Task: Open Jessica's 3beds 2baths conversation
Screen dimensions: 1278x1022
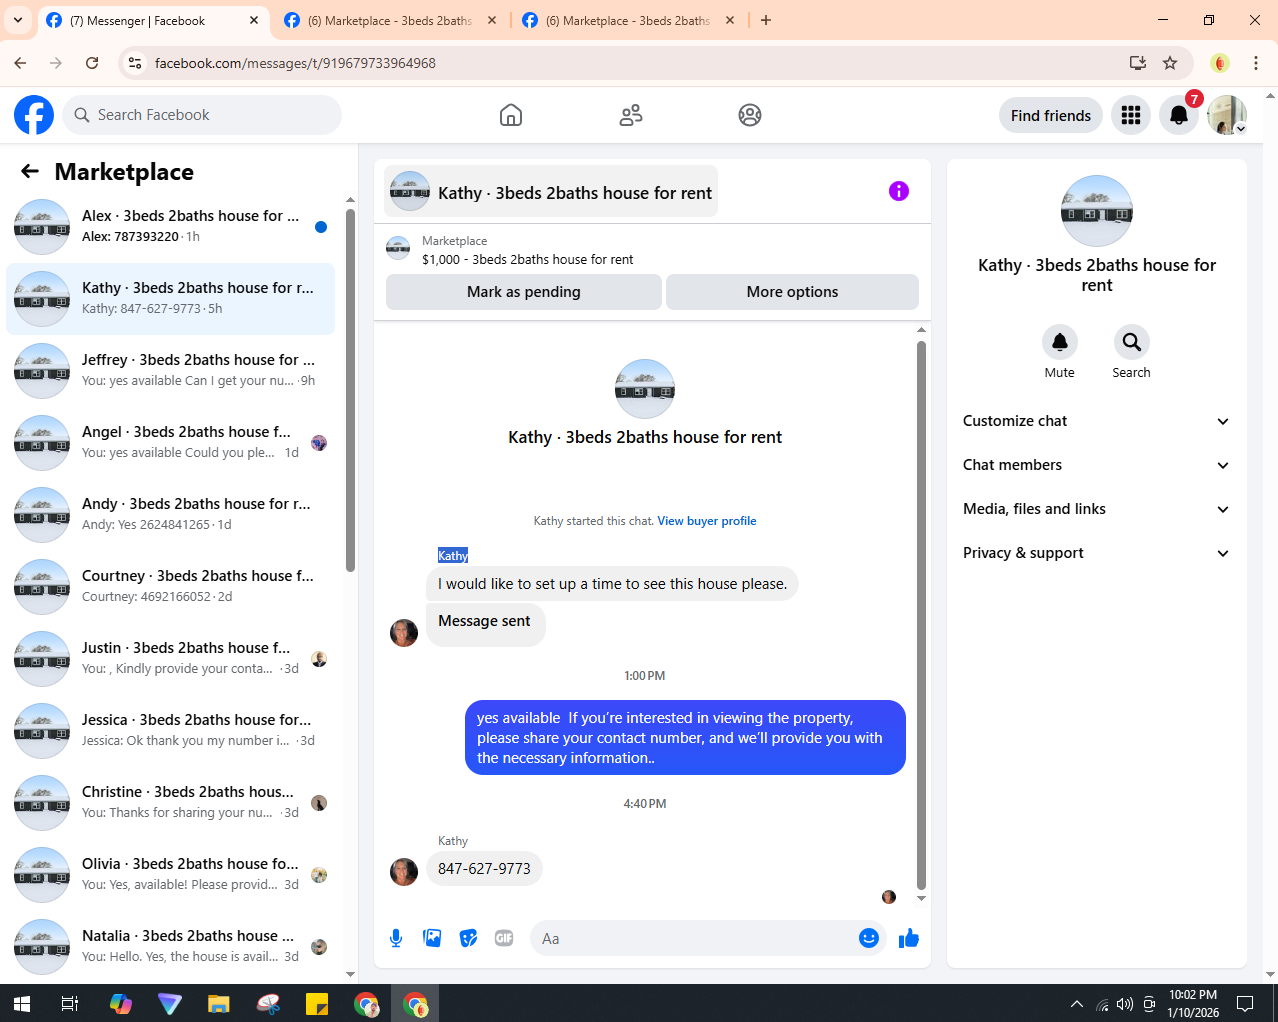Action: [x=170, y=731]
